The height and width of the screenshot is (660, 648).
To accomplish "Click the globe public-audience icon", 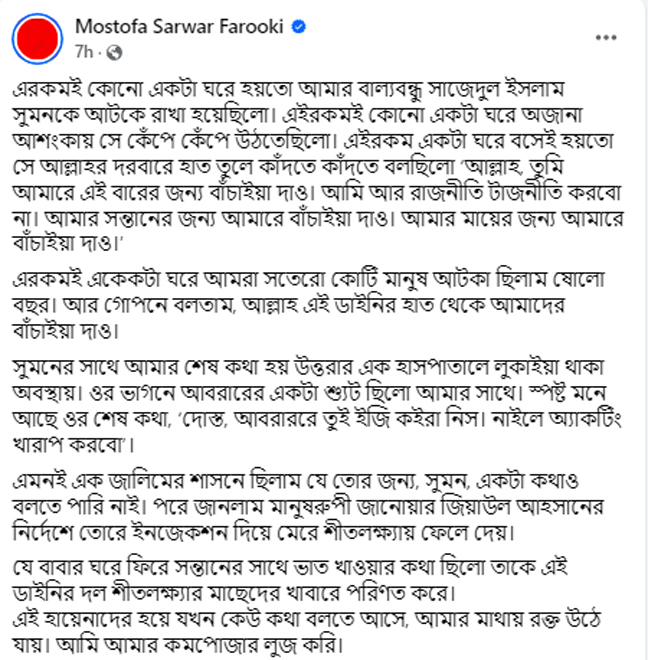I will coord(115,53).
